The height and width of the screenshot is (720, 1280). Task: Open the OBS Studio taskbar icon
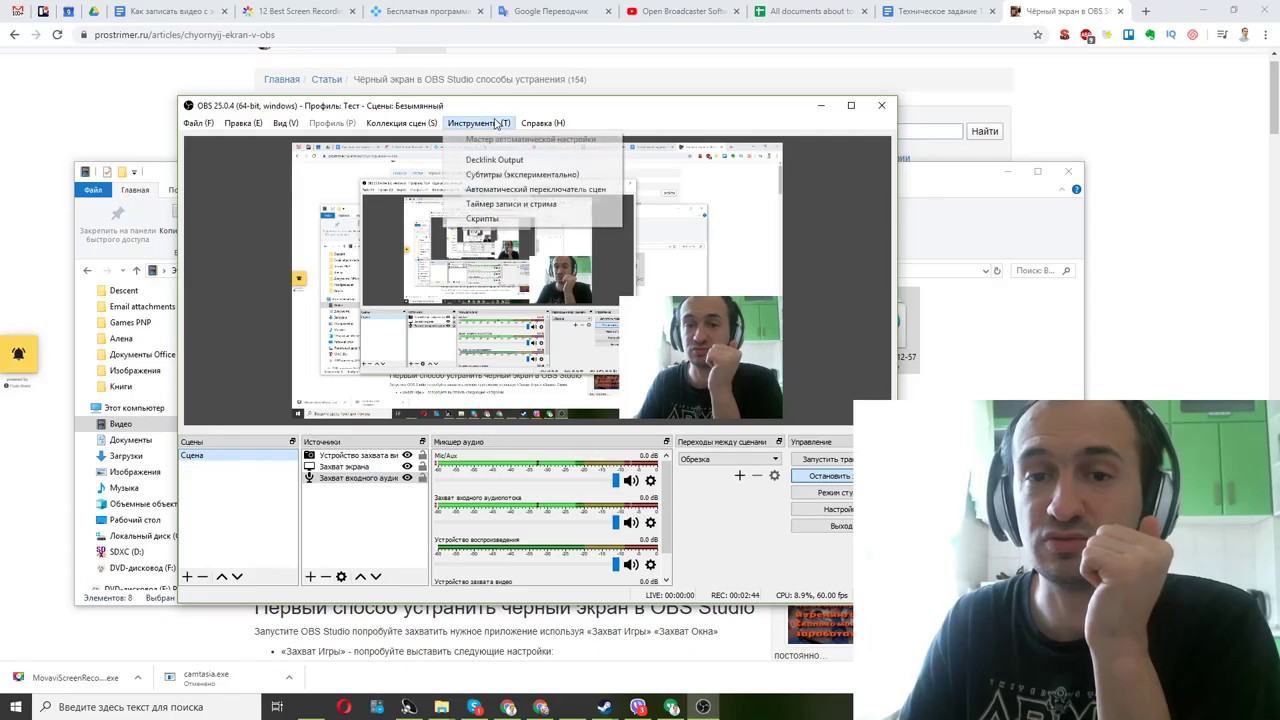pyautogui.click(x=703, y=707)
